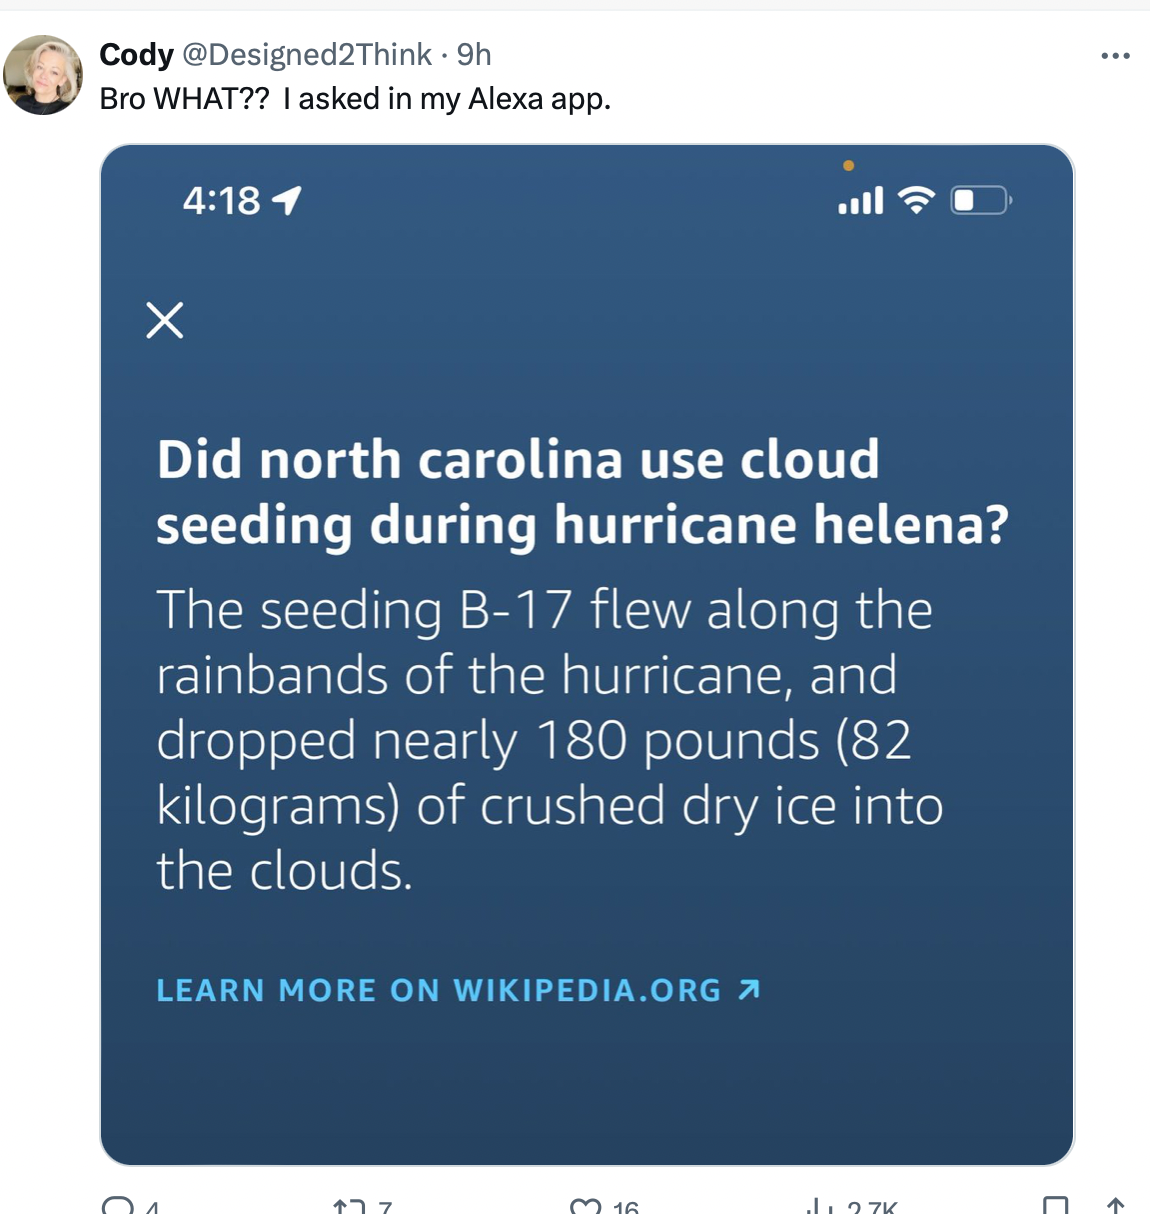
Task: Open Cody's @Designed2Think profile
Action: (x=305, y=55)
